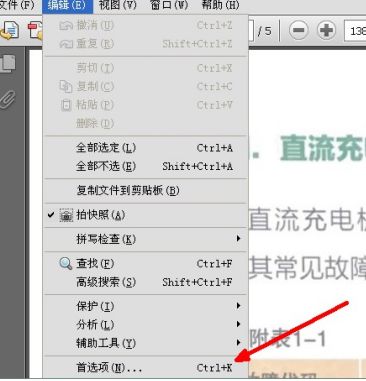The width and height of the screenshot is (366, 381).
Task: Click the page number input box
Action: [251, 31]
